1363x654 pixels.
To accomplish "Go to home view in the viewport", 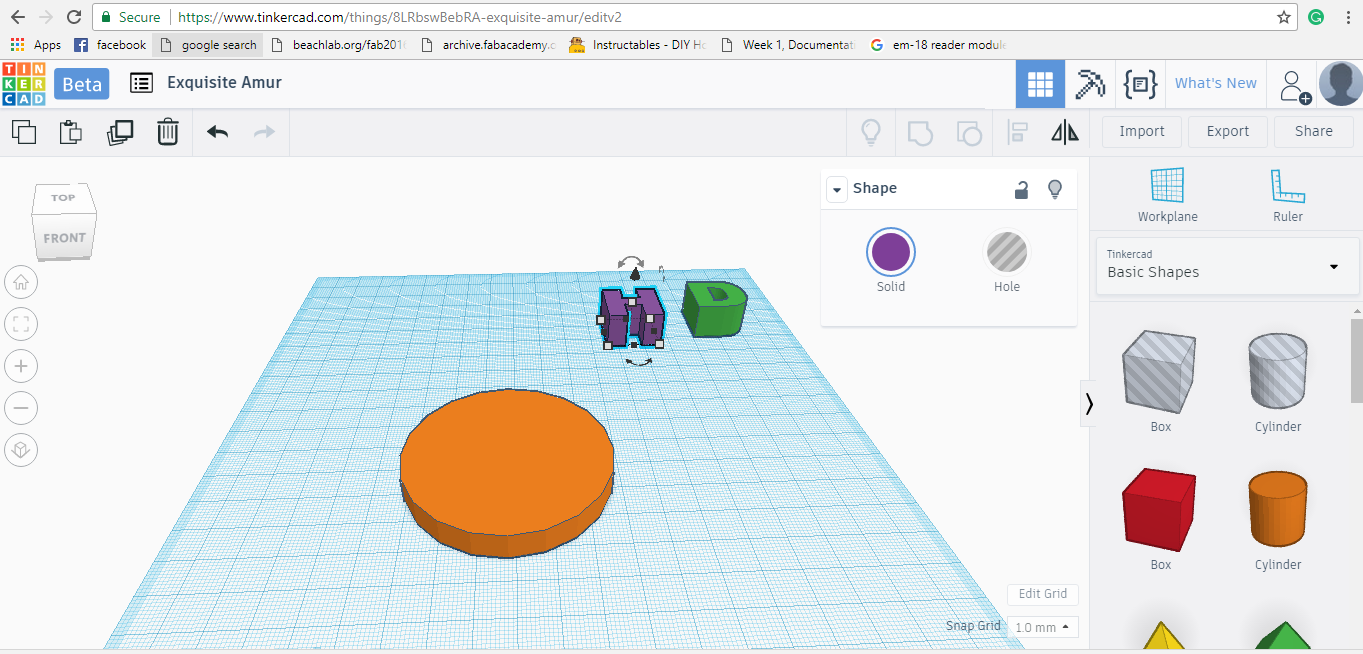I will [21, 283].
